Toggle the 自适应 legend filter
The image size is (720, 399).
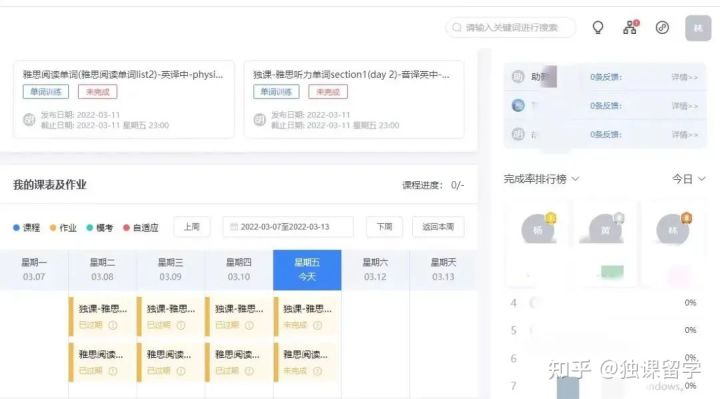pyautogui.click(x=141, y=228)
